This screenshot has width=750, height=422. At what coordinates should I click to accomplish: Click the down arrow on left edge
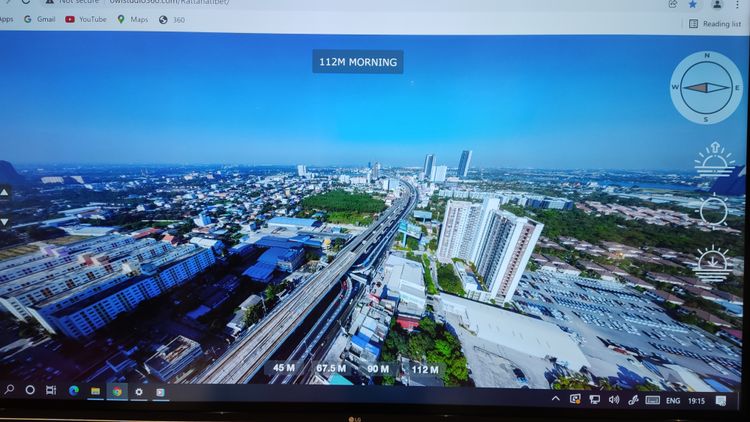(x=4, y=222)
